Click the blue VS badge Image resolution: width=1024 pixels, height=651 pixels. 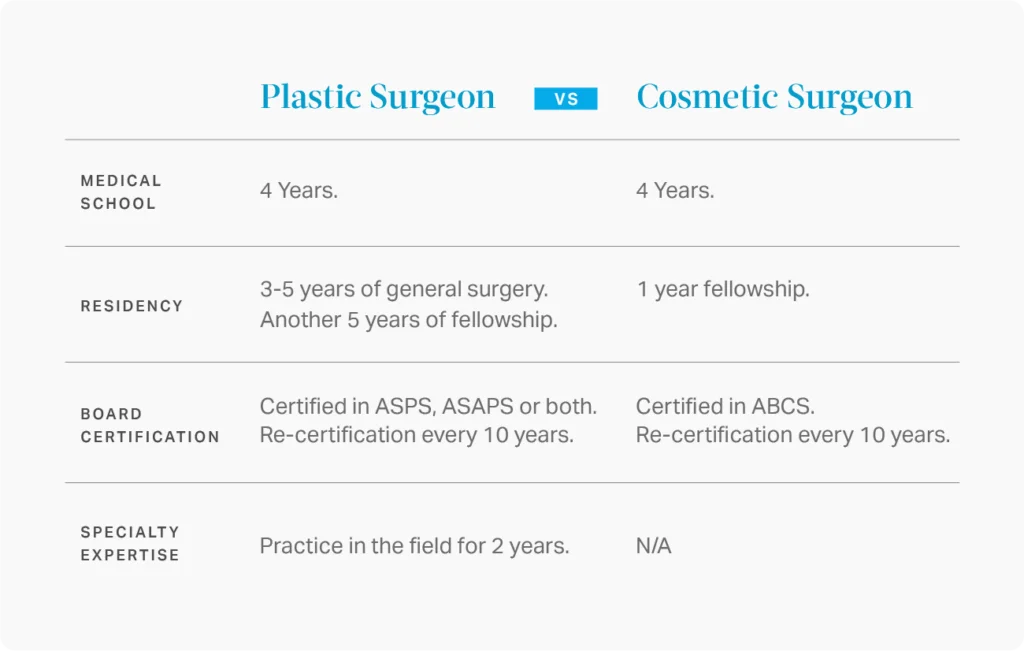[566, 99]
